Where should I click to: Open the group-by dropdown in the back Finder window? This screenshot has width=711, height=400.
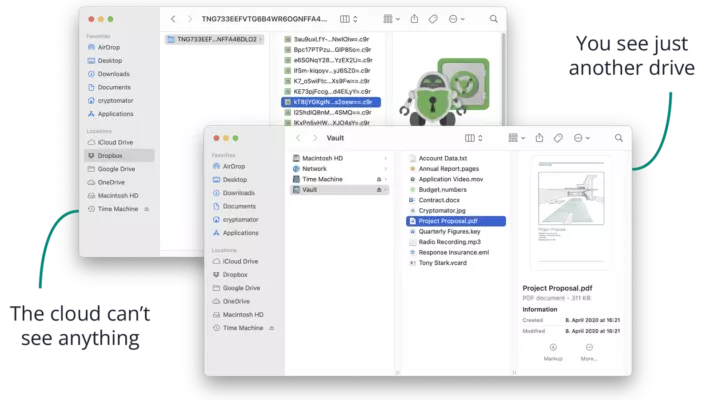[391, 19]
